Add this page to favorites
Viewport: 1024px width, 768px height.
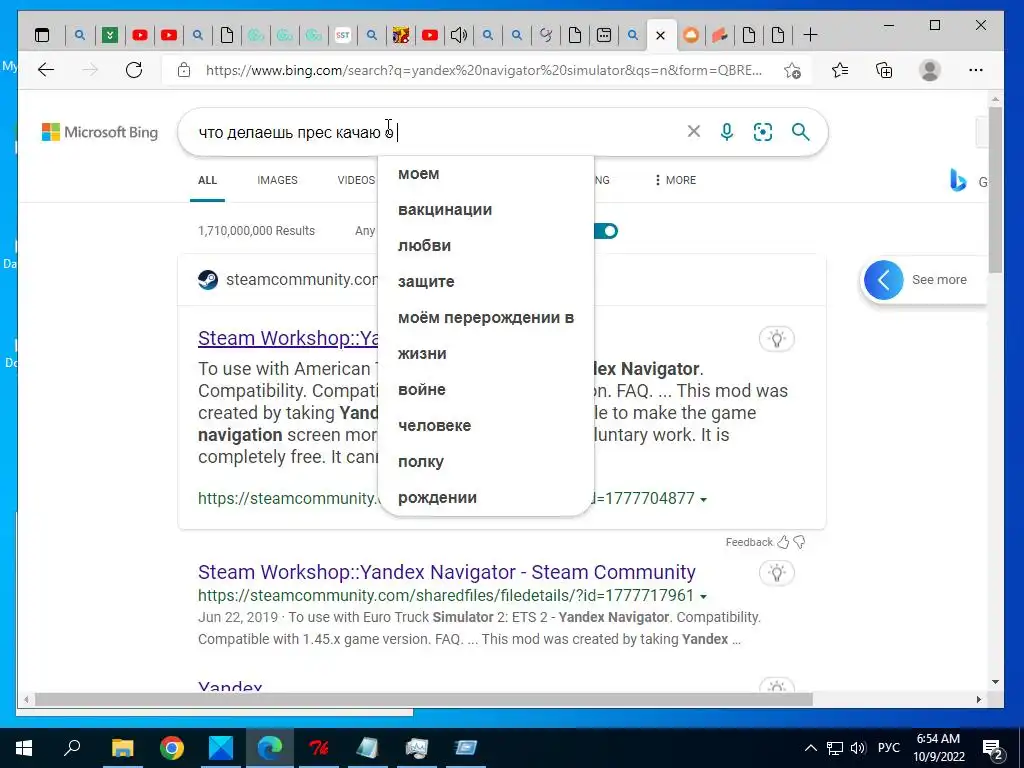tap(792, 70)
